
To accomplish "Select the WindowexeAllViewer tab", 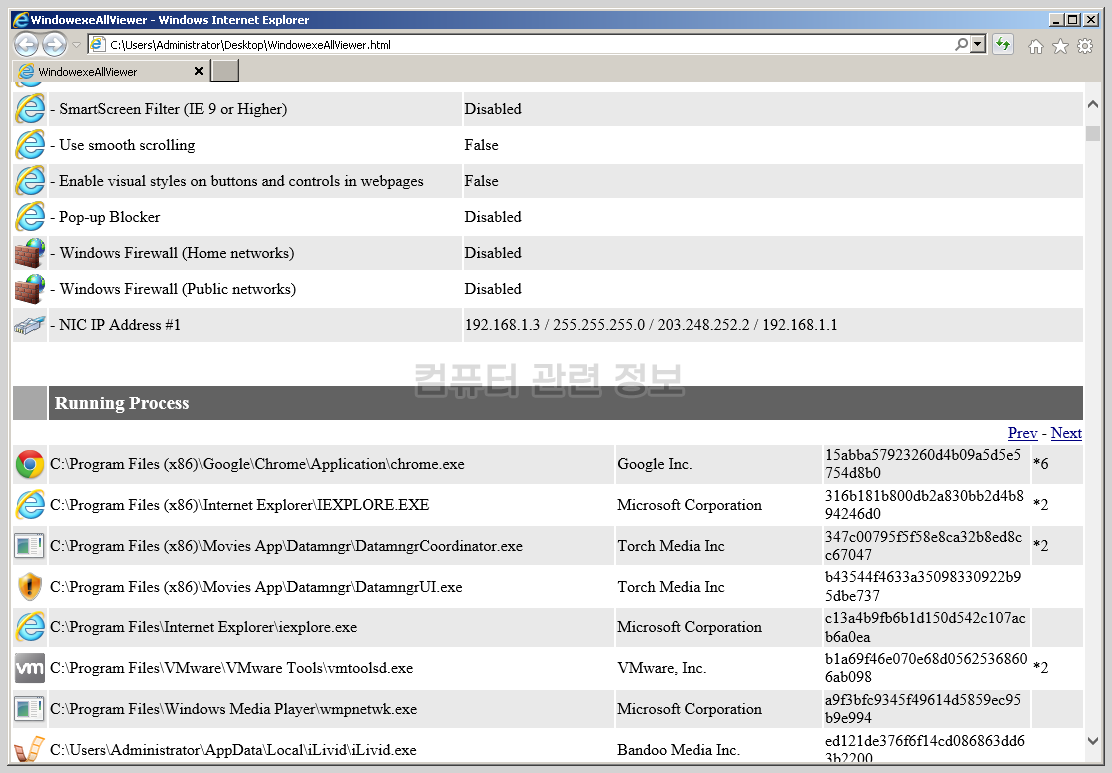I will 111,71.
